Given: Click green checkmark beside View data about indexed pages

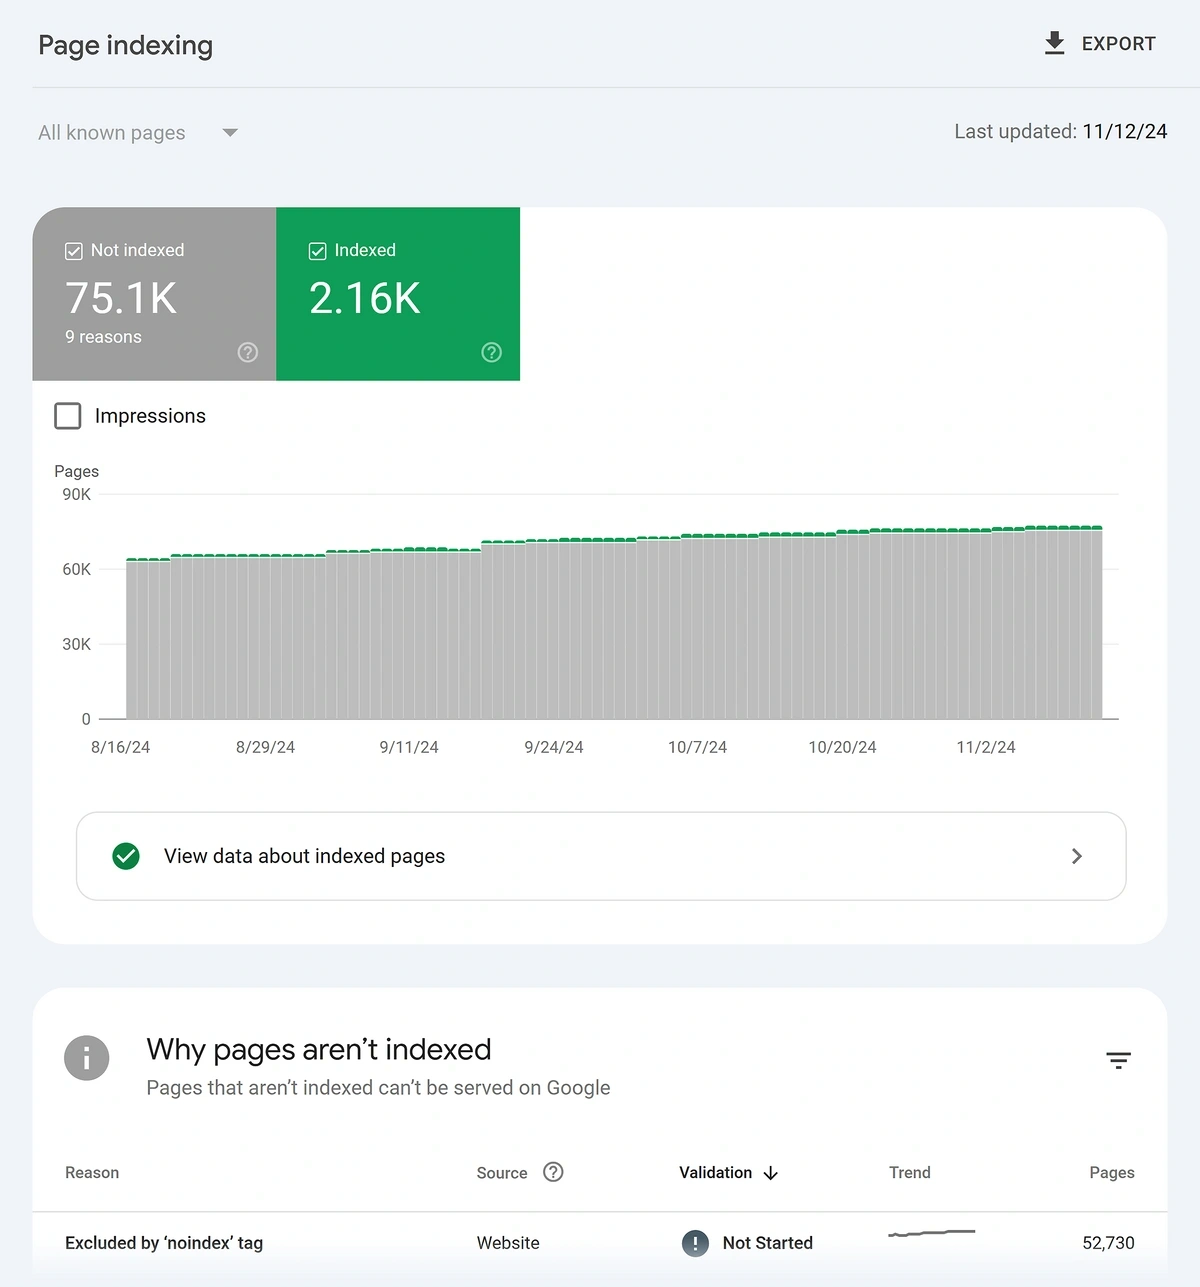Looking at the screenshot, I should pos(126,856).
